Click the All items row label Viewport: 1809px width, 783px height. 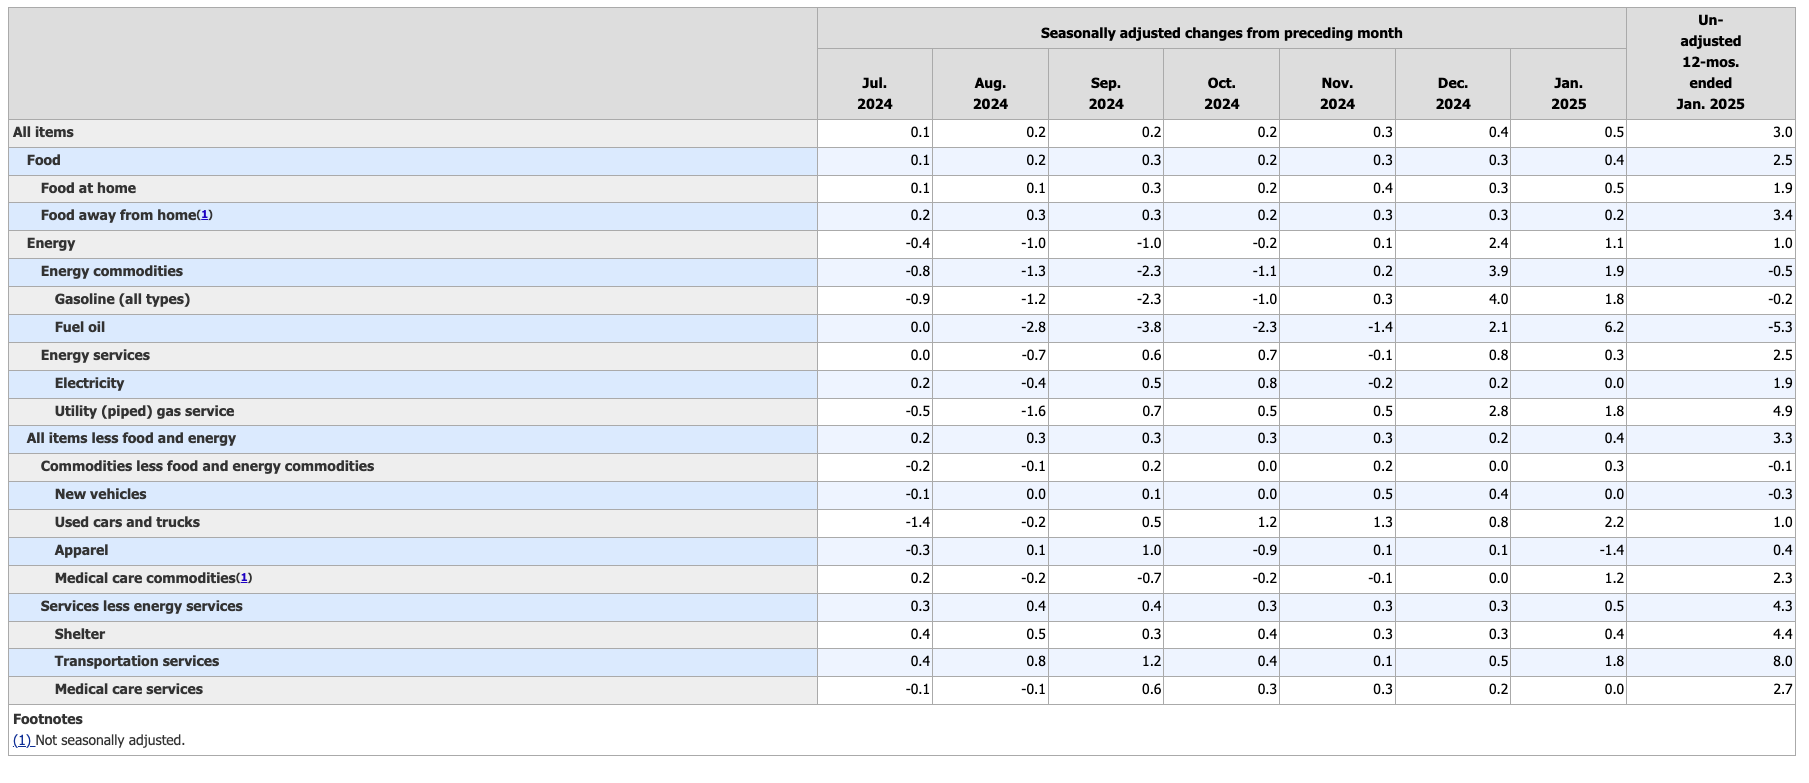pos(43,132)
